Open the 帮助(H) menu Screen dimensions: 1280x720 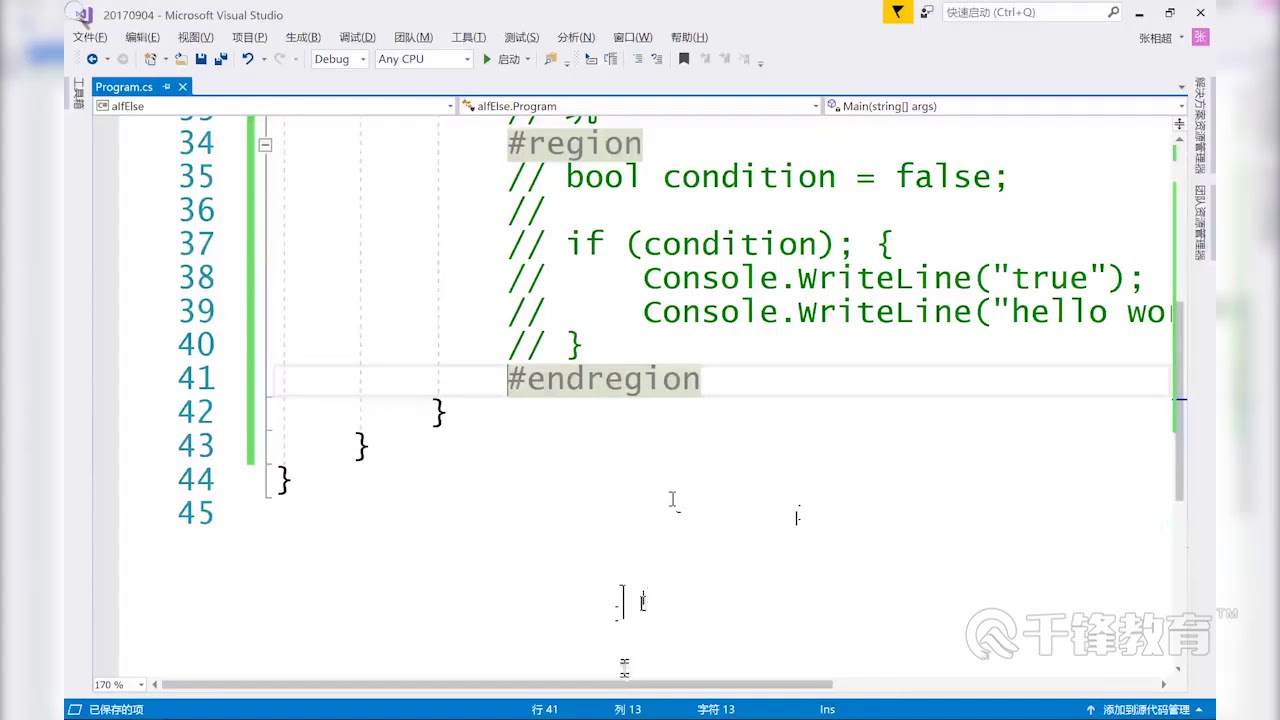(x=689, y=37)
